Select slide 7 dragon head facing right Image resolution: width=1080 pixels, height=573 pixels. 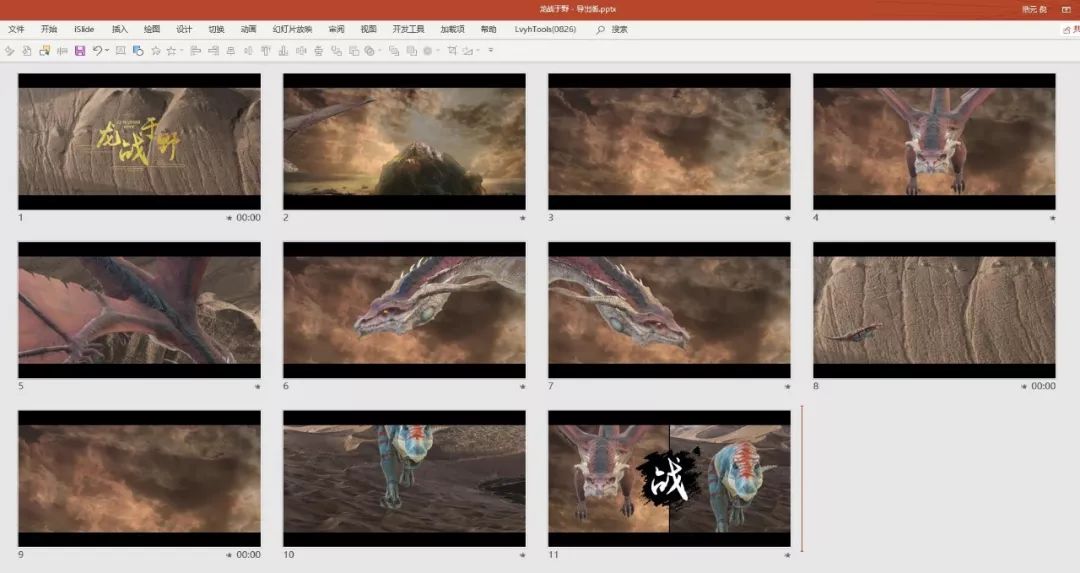click(x=669, y=310)
